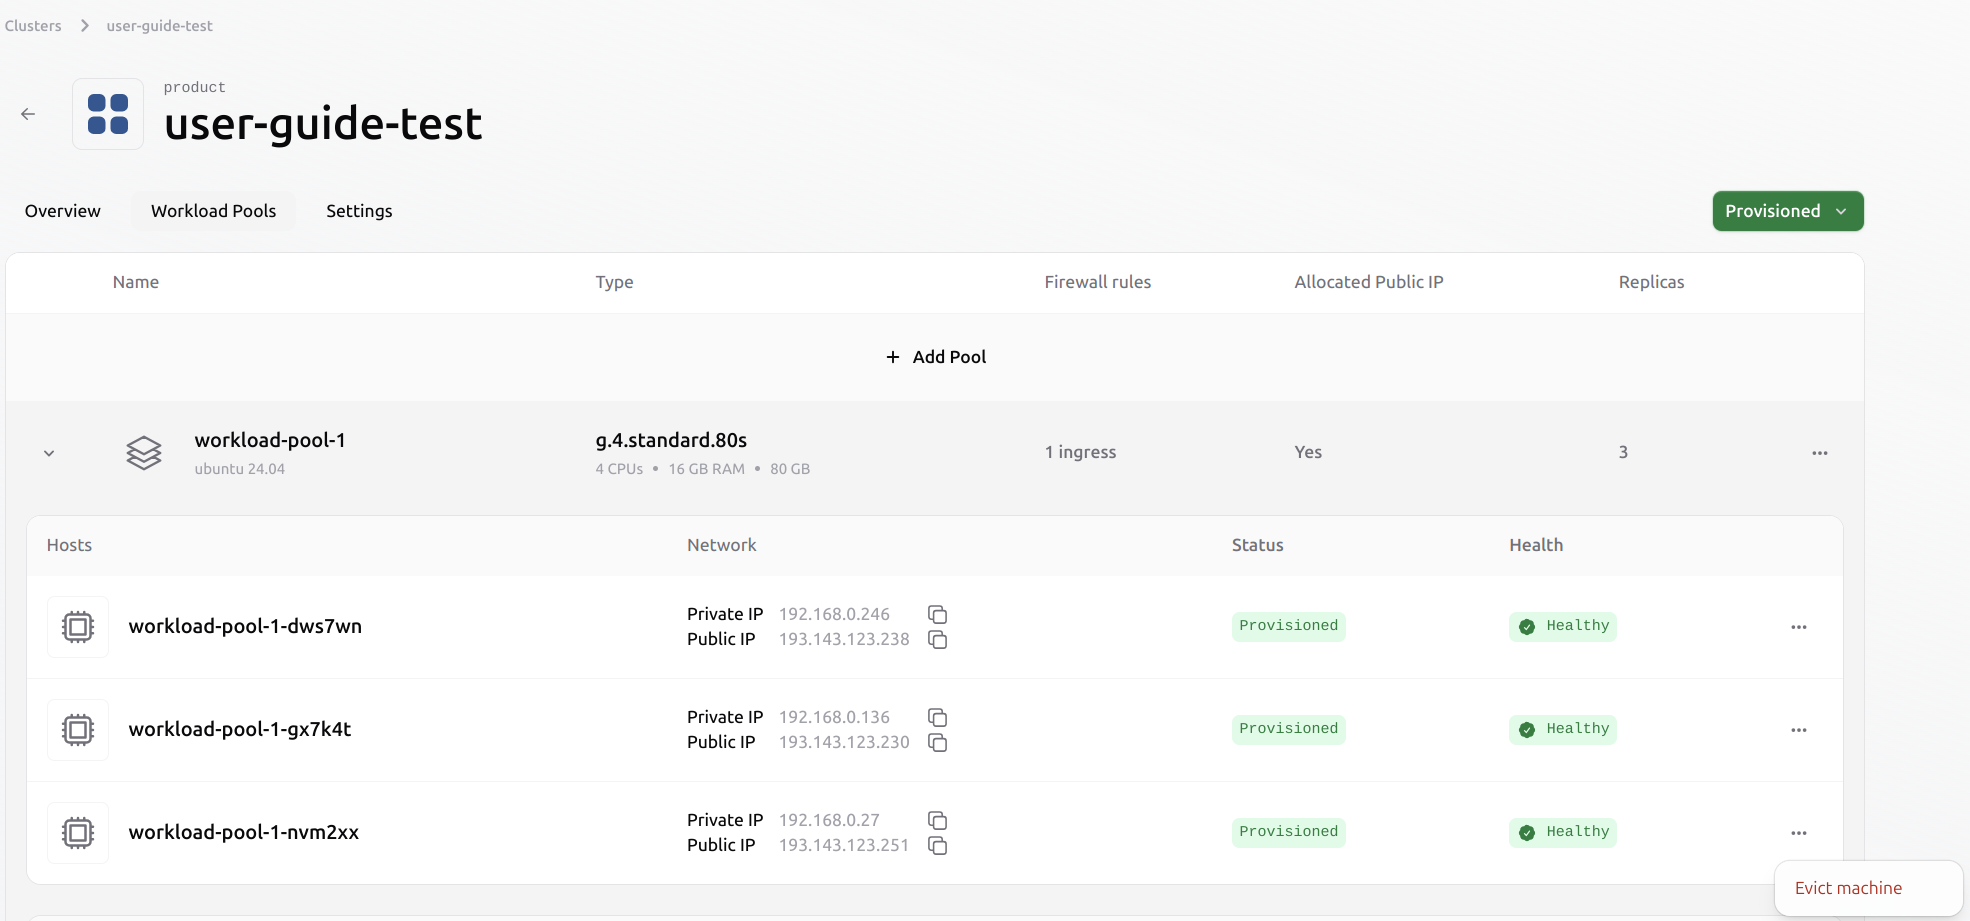Copy the public IP 193.143.123.230

click(937, 742)
